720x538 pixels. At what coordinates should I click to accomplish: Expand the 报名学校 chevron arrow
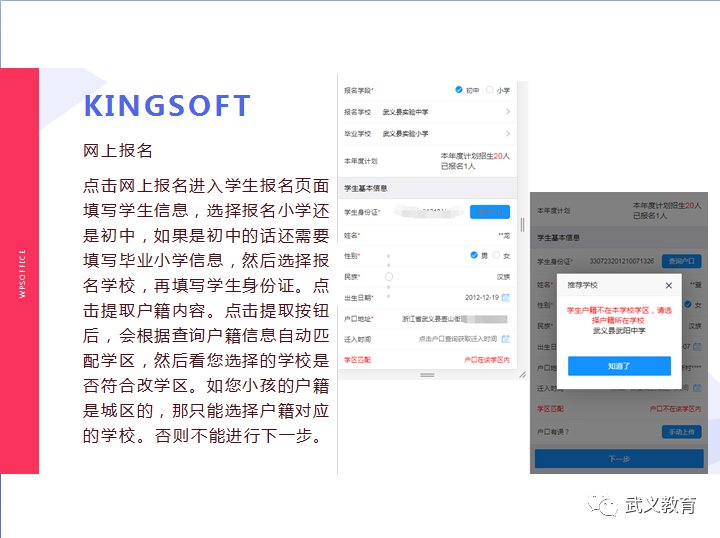coord(508,112)
